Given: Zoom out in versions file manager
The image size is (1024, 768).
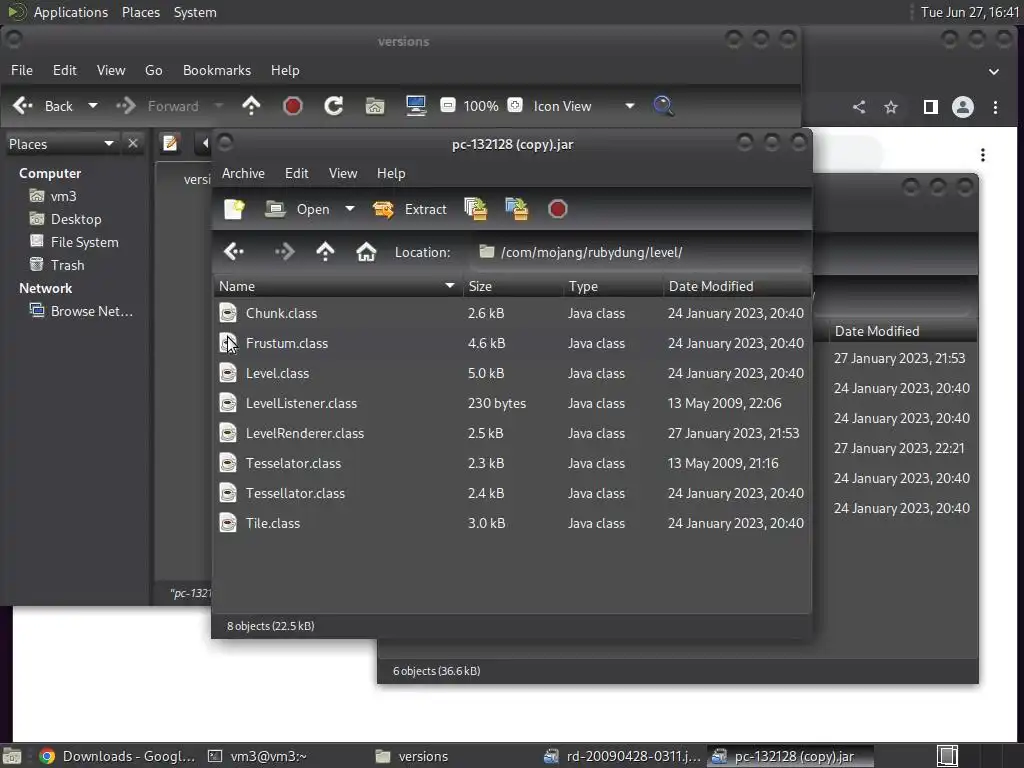Looking at the screenshot, I should 447,105.
